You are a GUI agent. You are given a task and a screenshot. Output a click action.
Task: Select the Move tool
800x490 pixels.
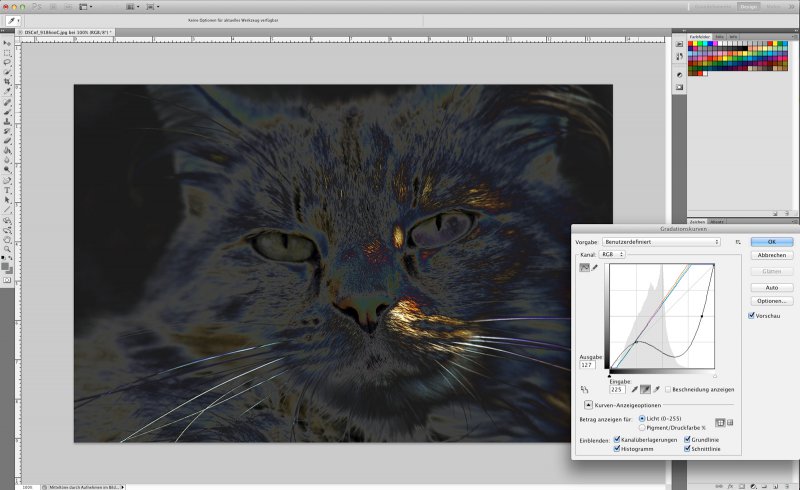7,43
